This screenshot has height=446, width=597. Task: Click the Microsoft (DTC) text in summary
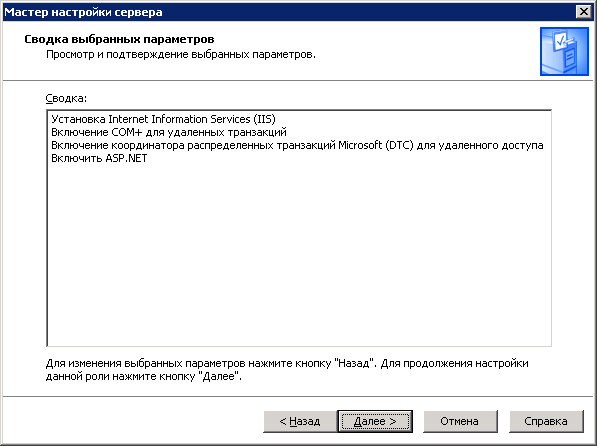click(x=376, y=145)
